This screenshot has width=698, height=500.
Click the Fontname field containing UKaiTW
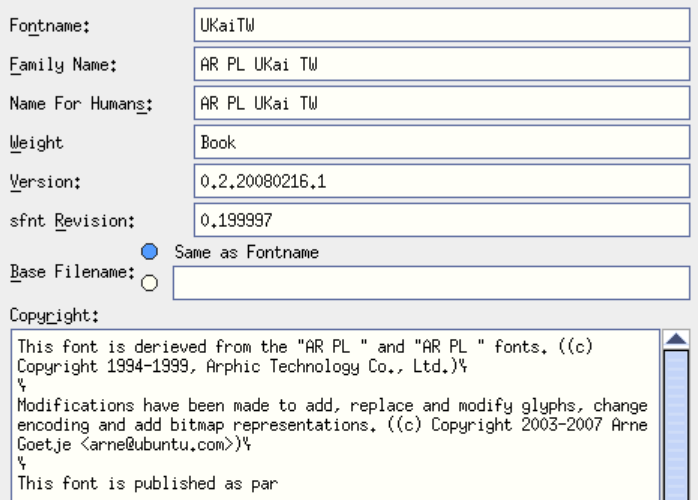441,26
